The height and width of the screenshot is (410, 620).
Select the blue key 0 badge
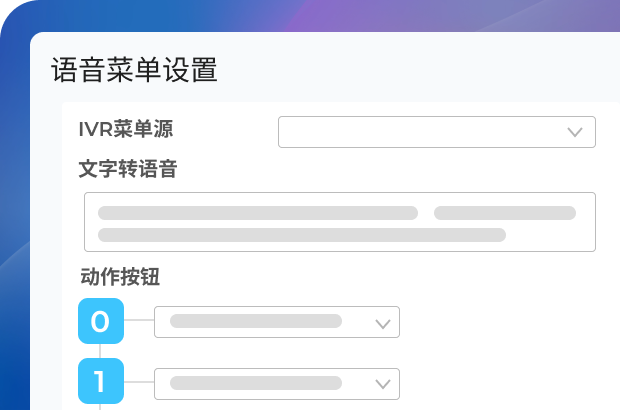pos(101,321)
